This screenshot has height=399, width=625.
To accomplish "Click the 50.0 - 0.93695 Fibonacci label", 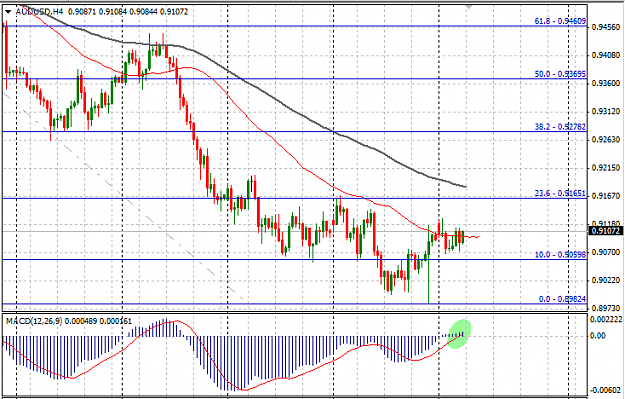I will point(560,74).
